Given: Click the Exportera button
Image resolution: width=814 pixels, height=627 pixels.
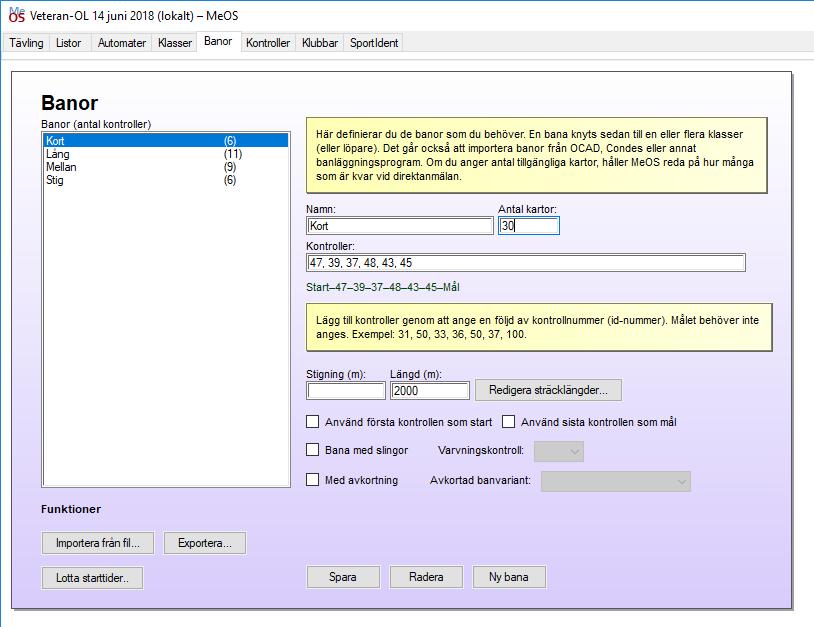Looking at the screenshot, I should pyautogui.click(x=205, y=543).
